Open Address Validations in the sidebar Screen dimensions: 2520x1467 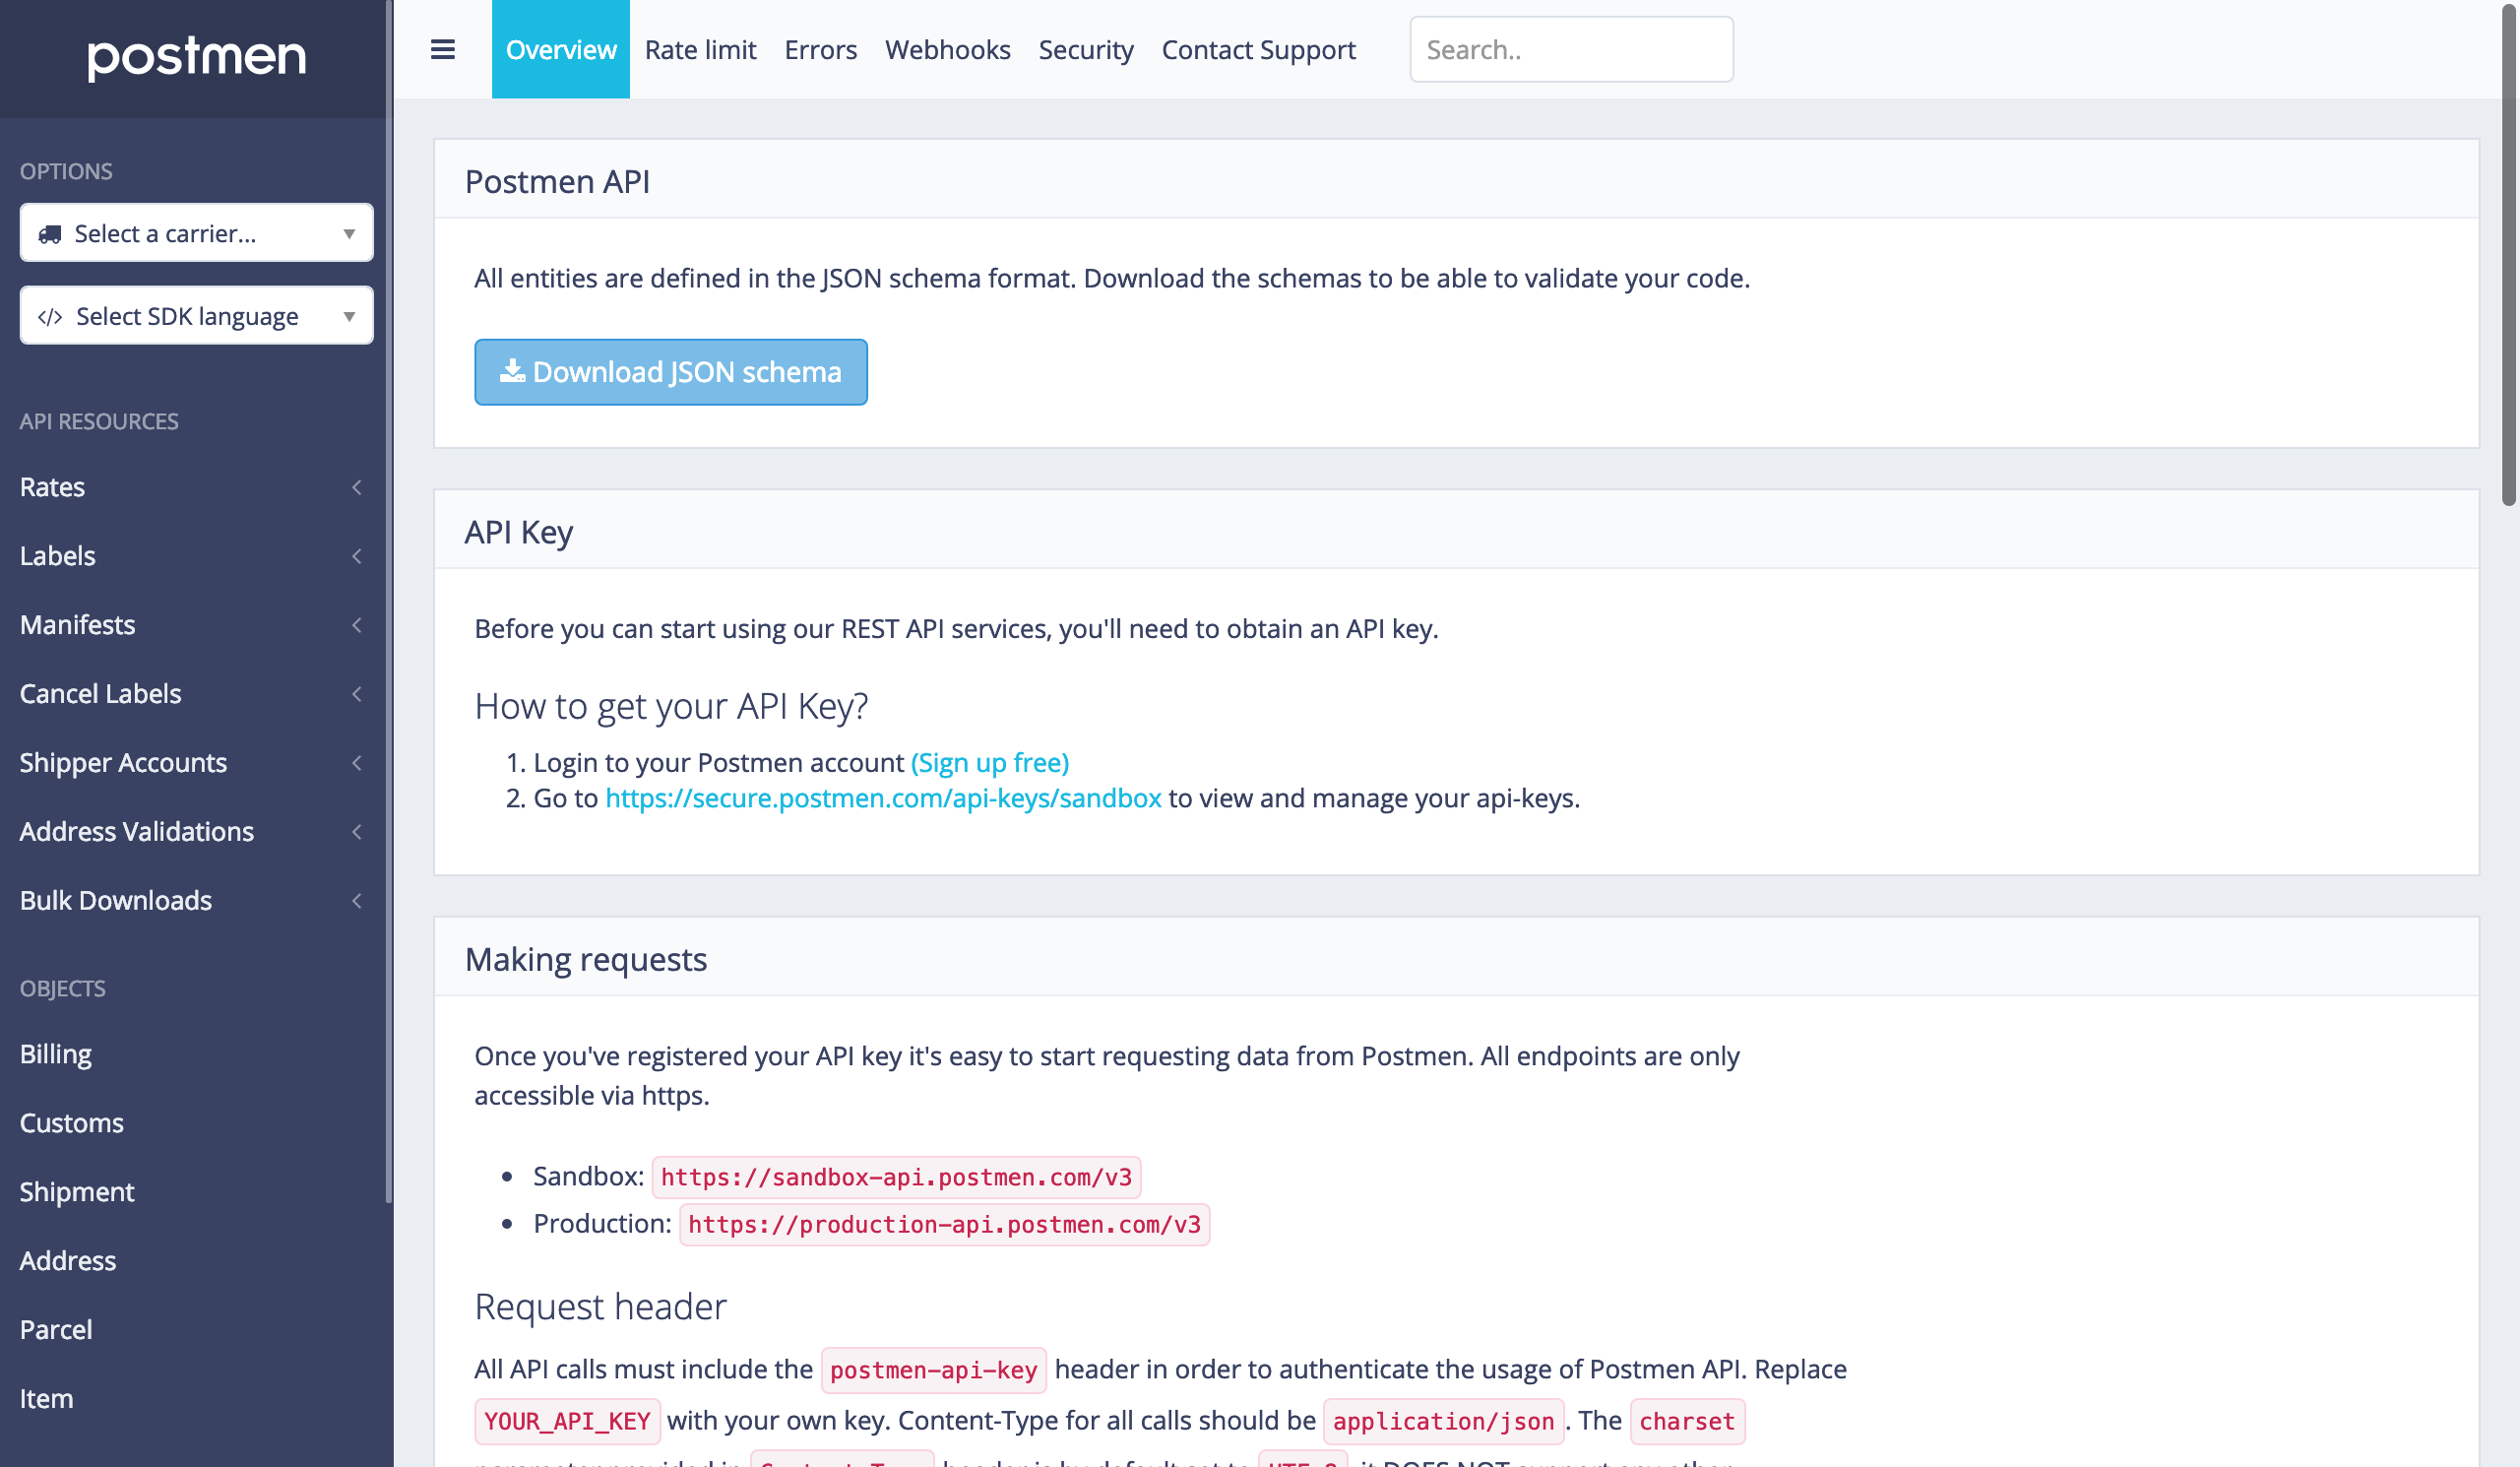(x=137, y=832)
